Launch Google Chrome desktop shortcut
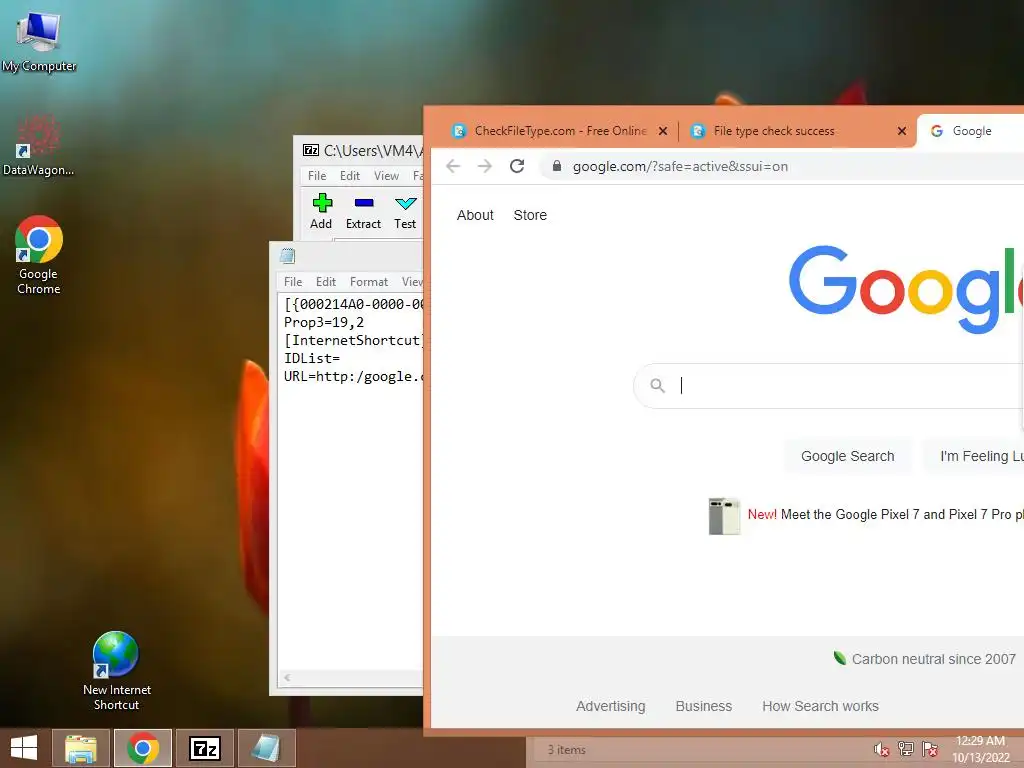The image size is (1024, 768). click(x=39, y=255)
